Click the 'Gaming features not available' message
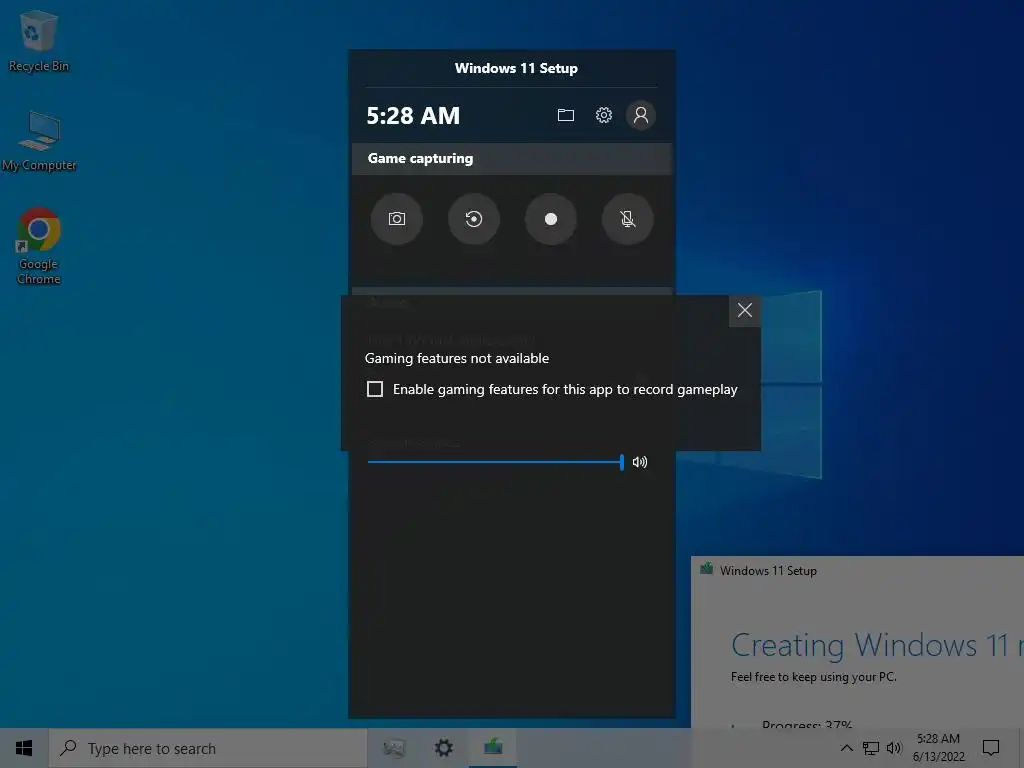The image size is (1024, 768). (456, 359)
